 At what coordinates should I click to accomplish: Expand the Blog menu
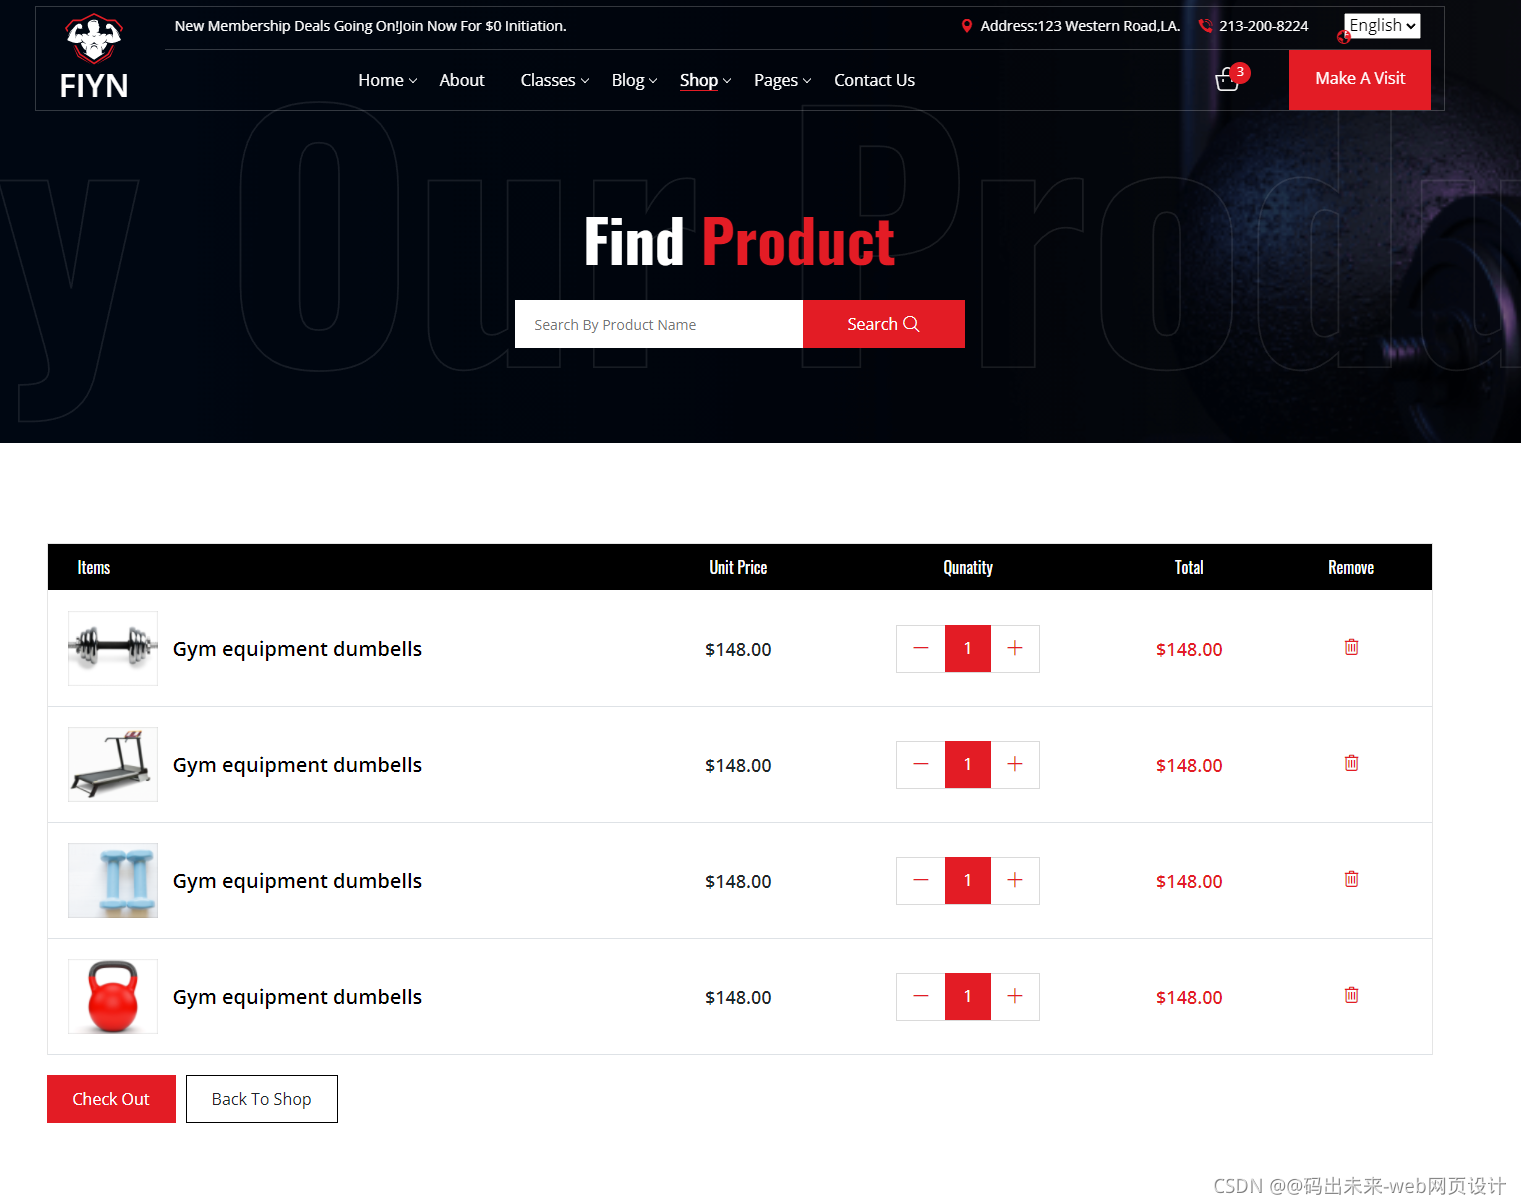tap(634, 80)
